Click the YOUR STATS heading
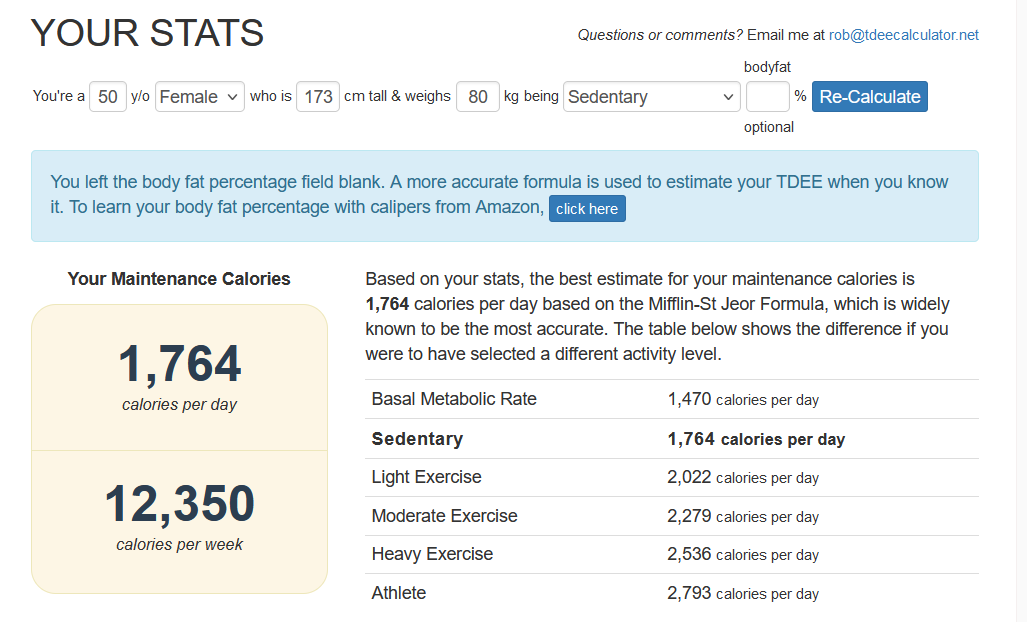Screen dimensions: 1027x622 pos(147,33)
